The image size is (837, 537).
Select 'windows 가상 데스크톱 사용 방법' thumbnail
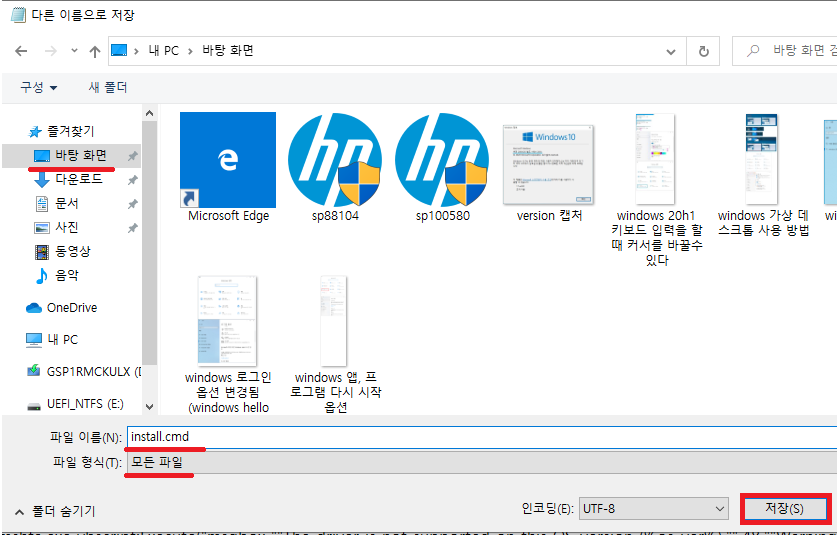[x=762, y=159]
